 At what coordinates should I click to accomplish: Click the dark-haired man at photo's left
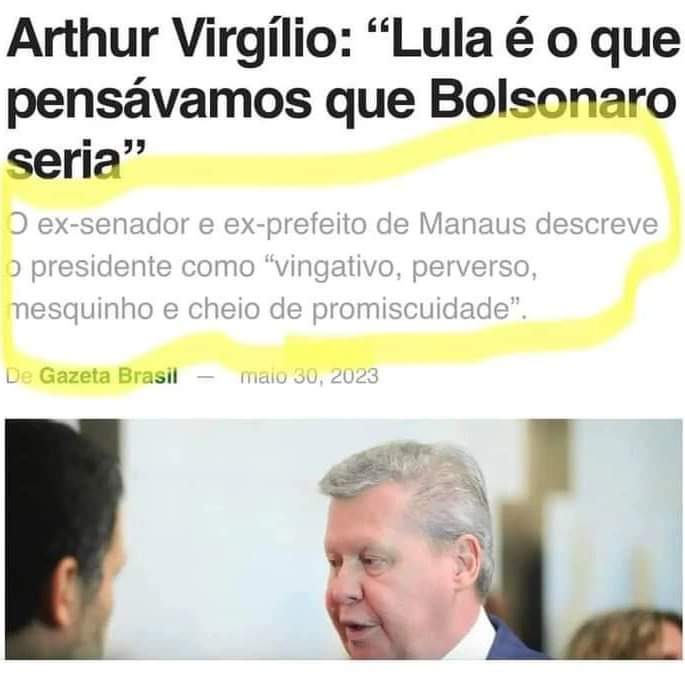click(61, 539)
